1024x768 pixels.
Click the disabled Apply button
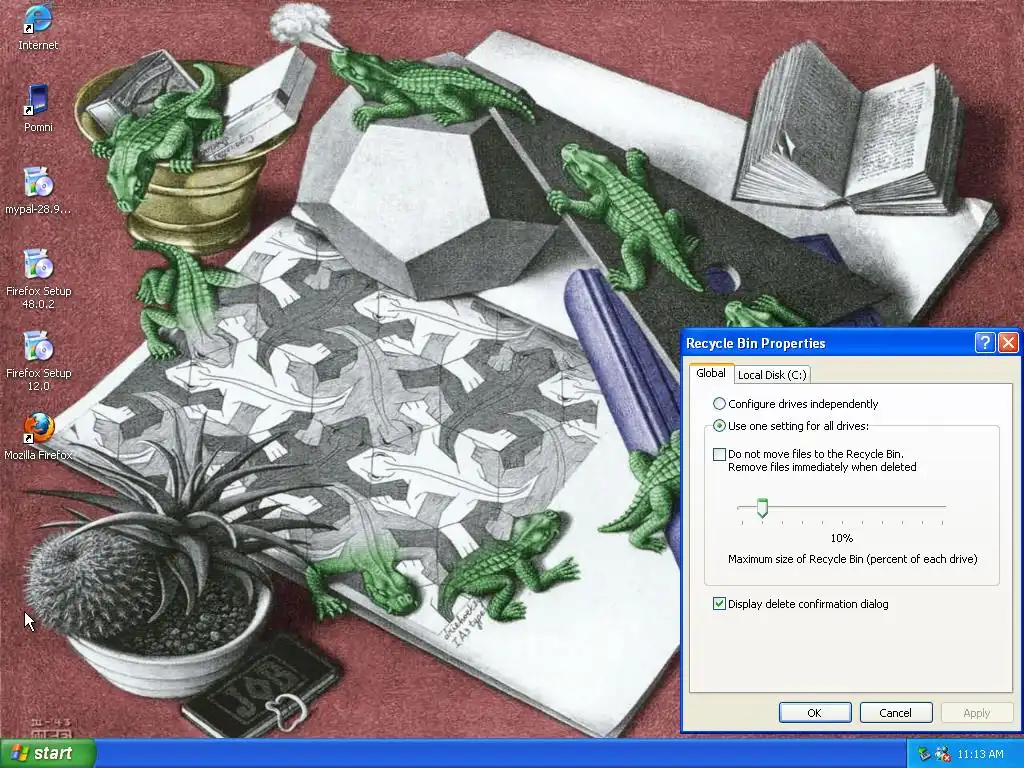[976, 712]
